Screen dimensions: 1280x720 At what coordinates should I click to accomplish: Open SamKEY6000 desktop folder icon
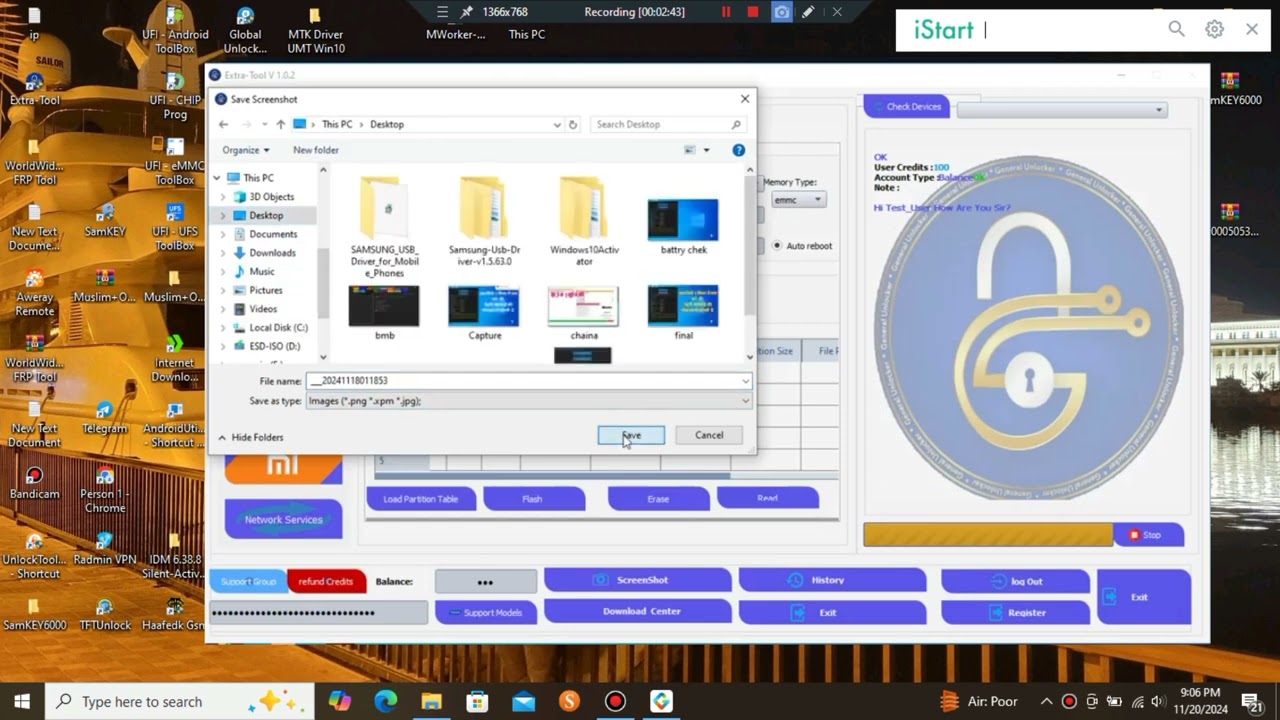click(x=35, y=614)
